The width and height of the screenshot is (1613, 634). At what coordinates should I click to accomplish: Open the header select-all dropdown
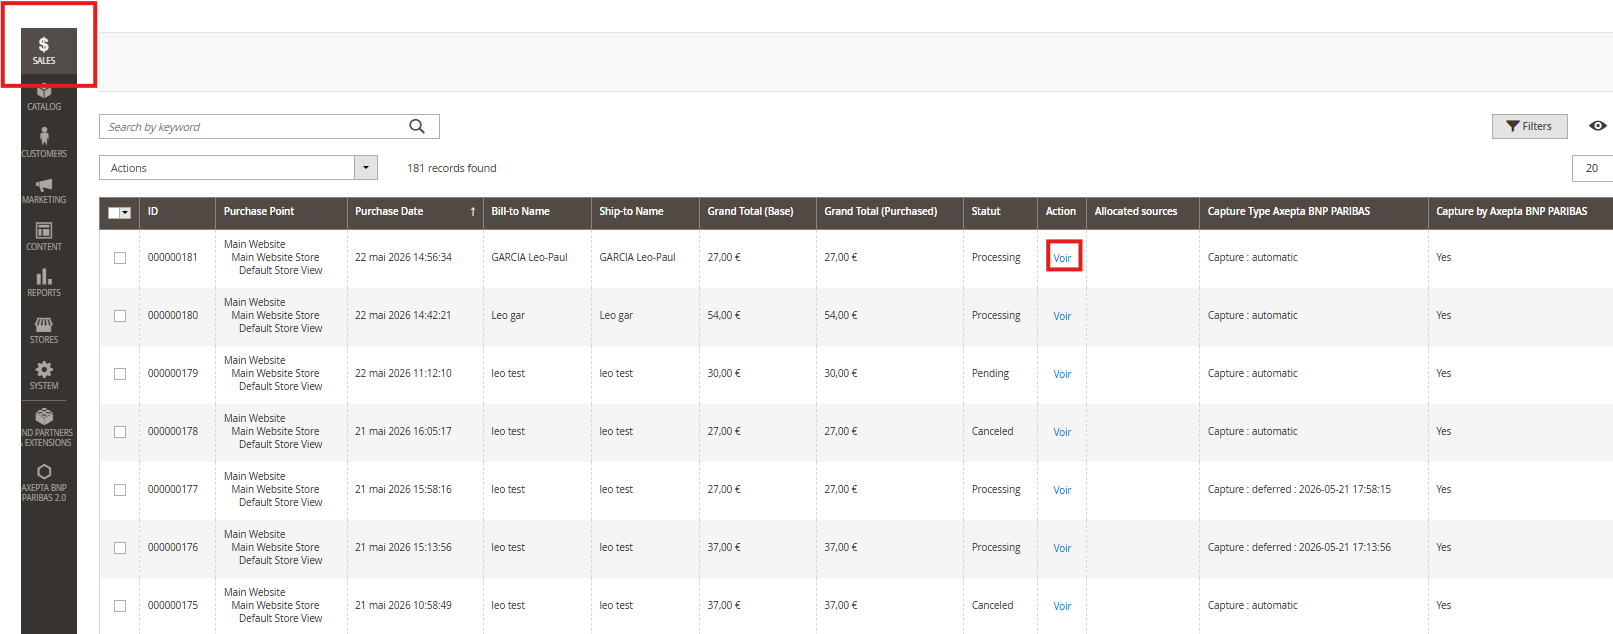(126, 213)
